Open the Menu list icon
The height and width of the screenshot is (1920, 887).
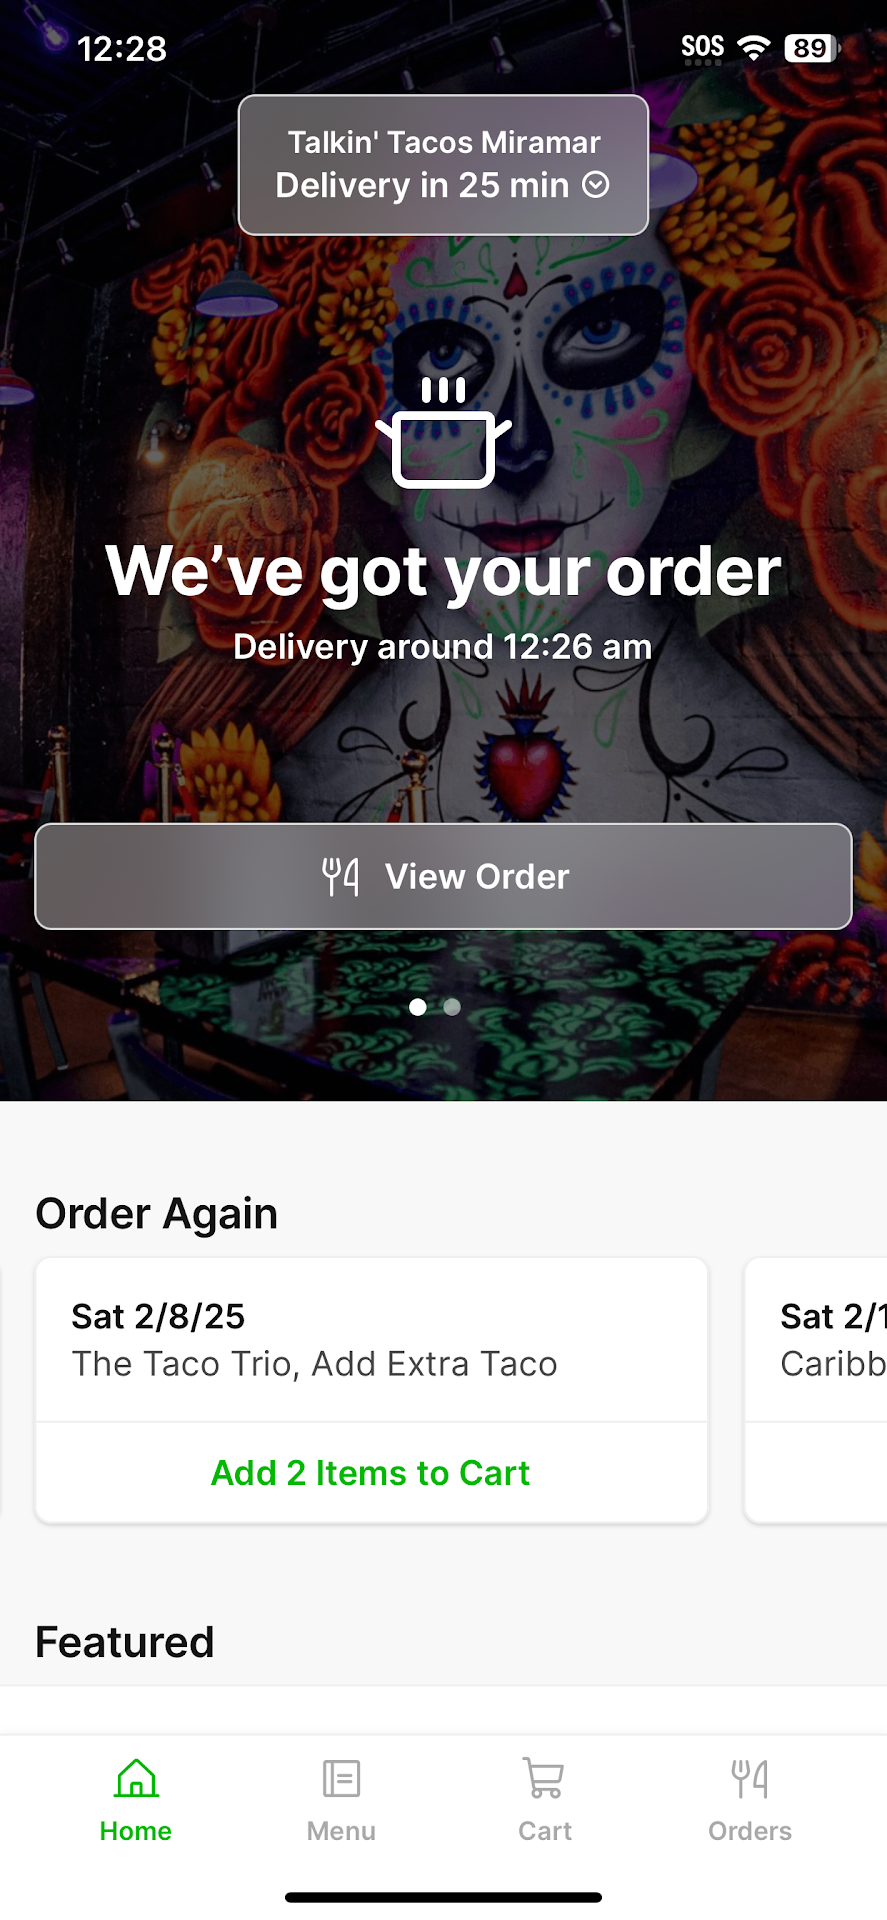click(341, 1778)
